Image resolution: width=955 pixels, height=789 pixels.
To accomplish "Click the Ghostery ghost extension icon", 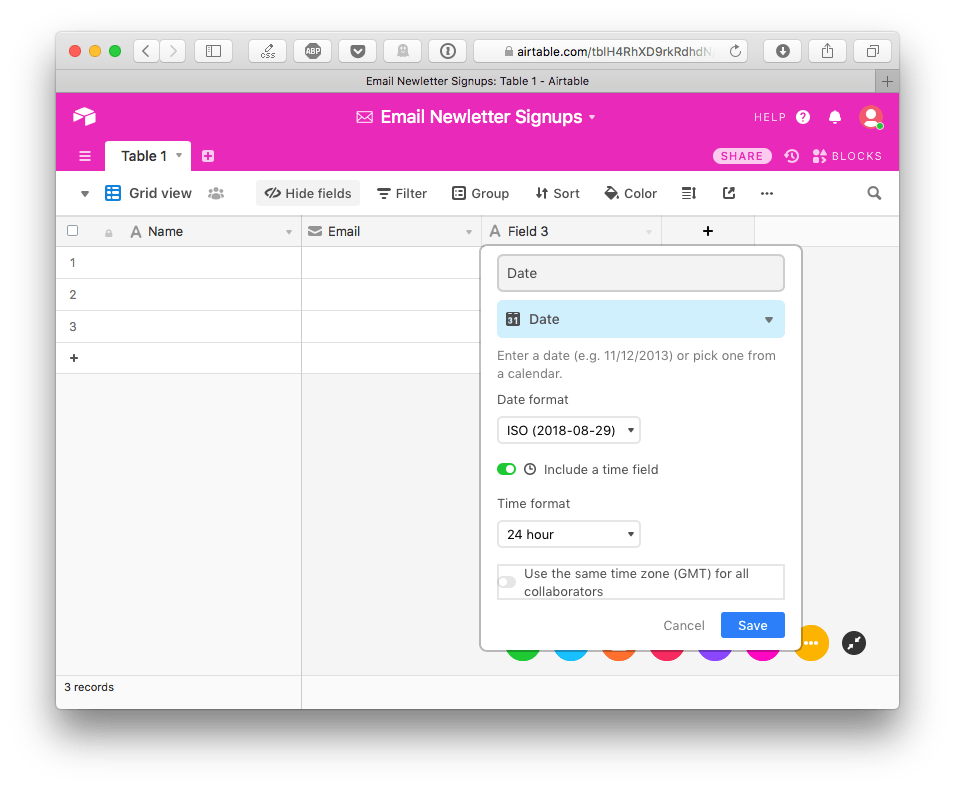I will pos(403,51).
